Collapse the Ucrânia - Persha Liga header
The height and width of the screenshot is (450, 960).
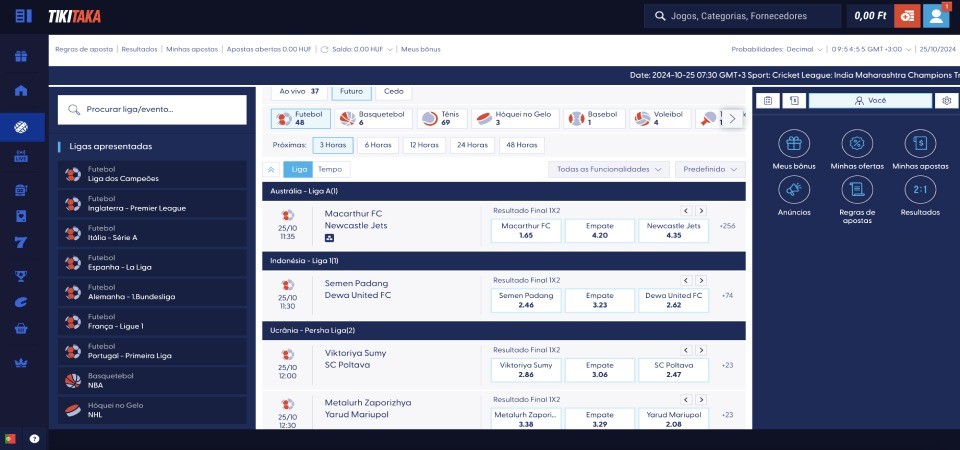point(504,331)
